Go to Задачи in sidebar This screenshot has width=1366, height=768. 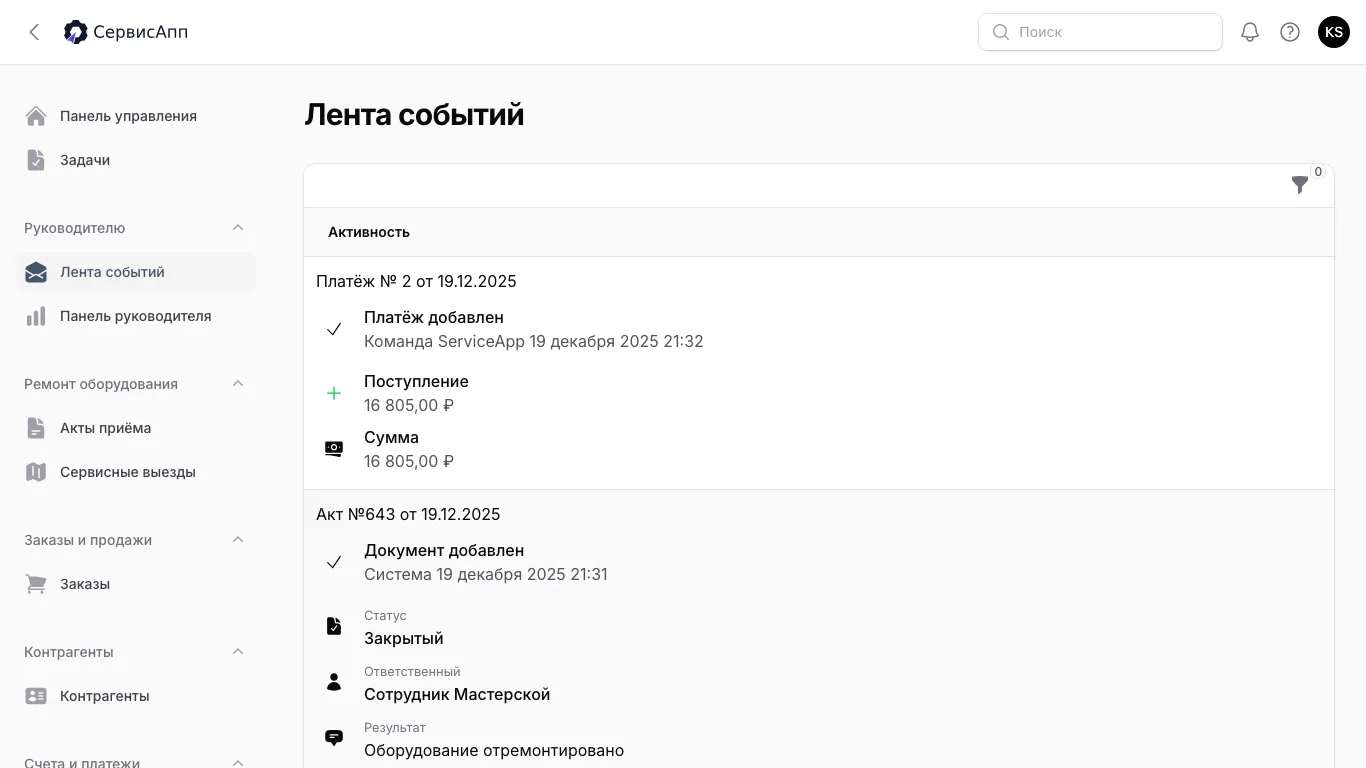(136, 160)
